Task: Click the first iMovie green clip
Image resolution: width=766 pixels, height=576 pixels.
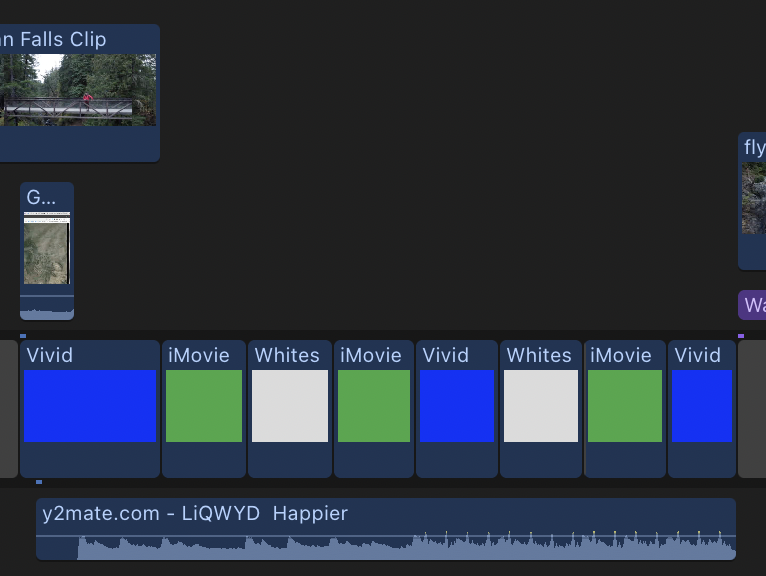Action: pyautogui.click(x=204, y=406)
